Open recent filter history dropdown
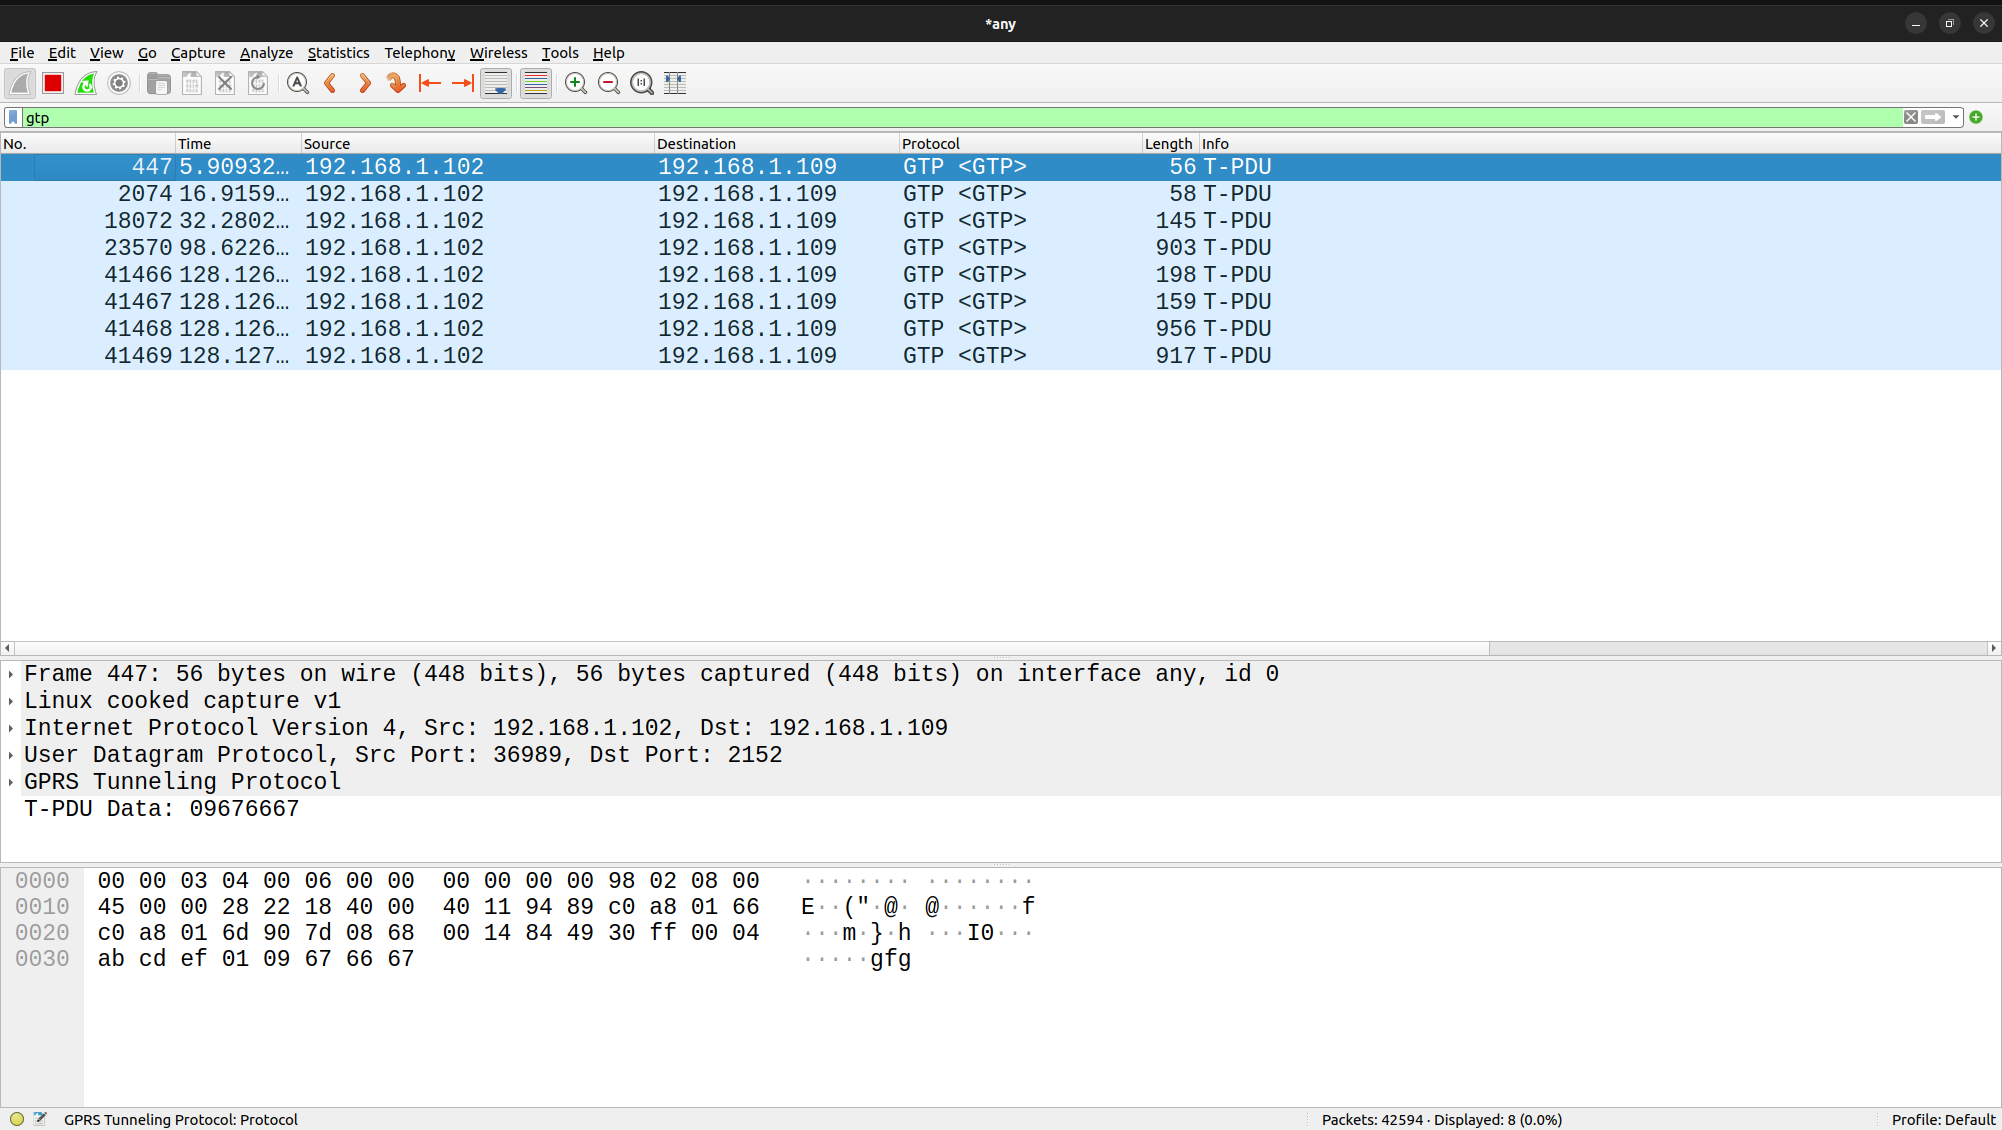This screenshot has width=2002, height=1130. tap(1956, 118)
